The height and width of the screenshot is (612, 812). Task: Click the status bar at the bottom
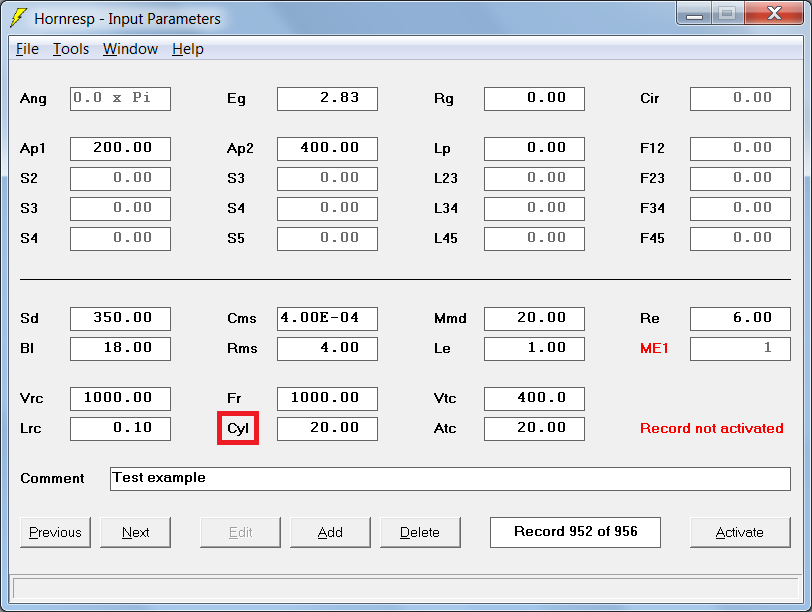coord(406,589)
